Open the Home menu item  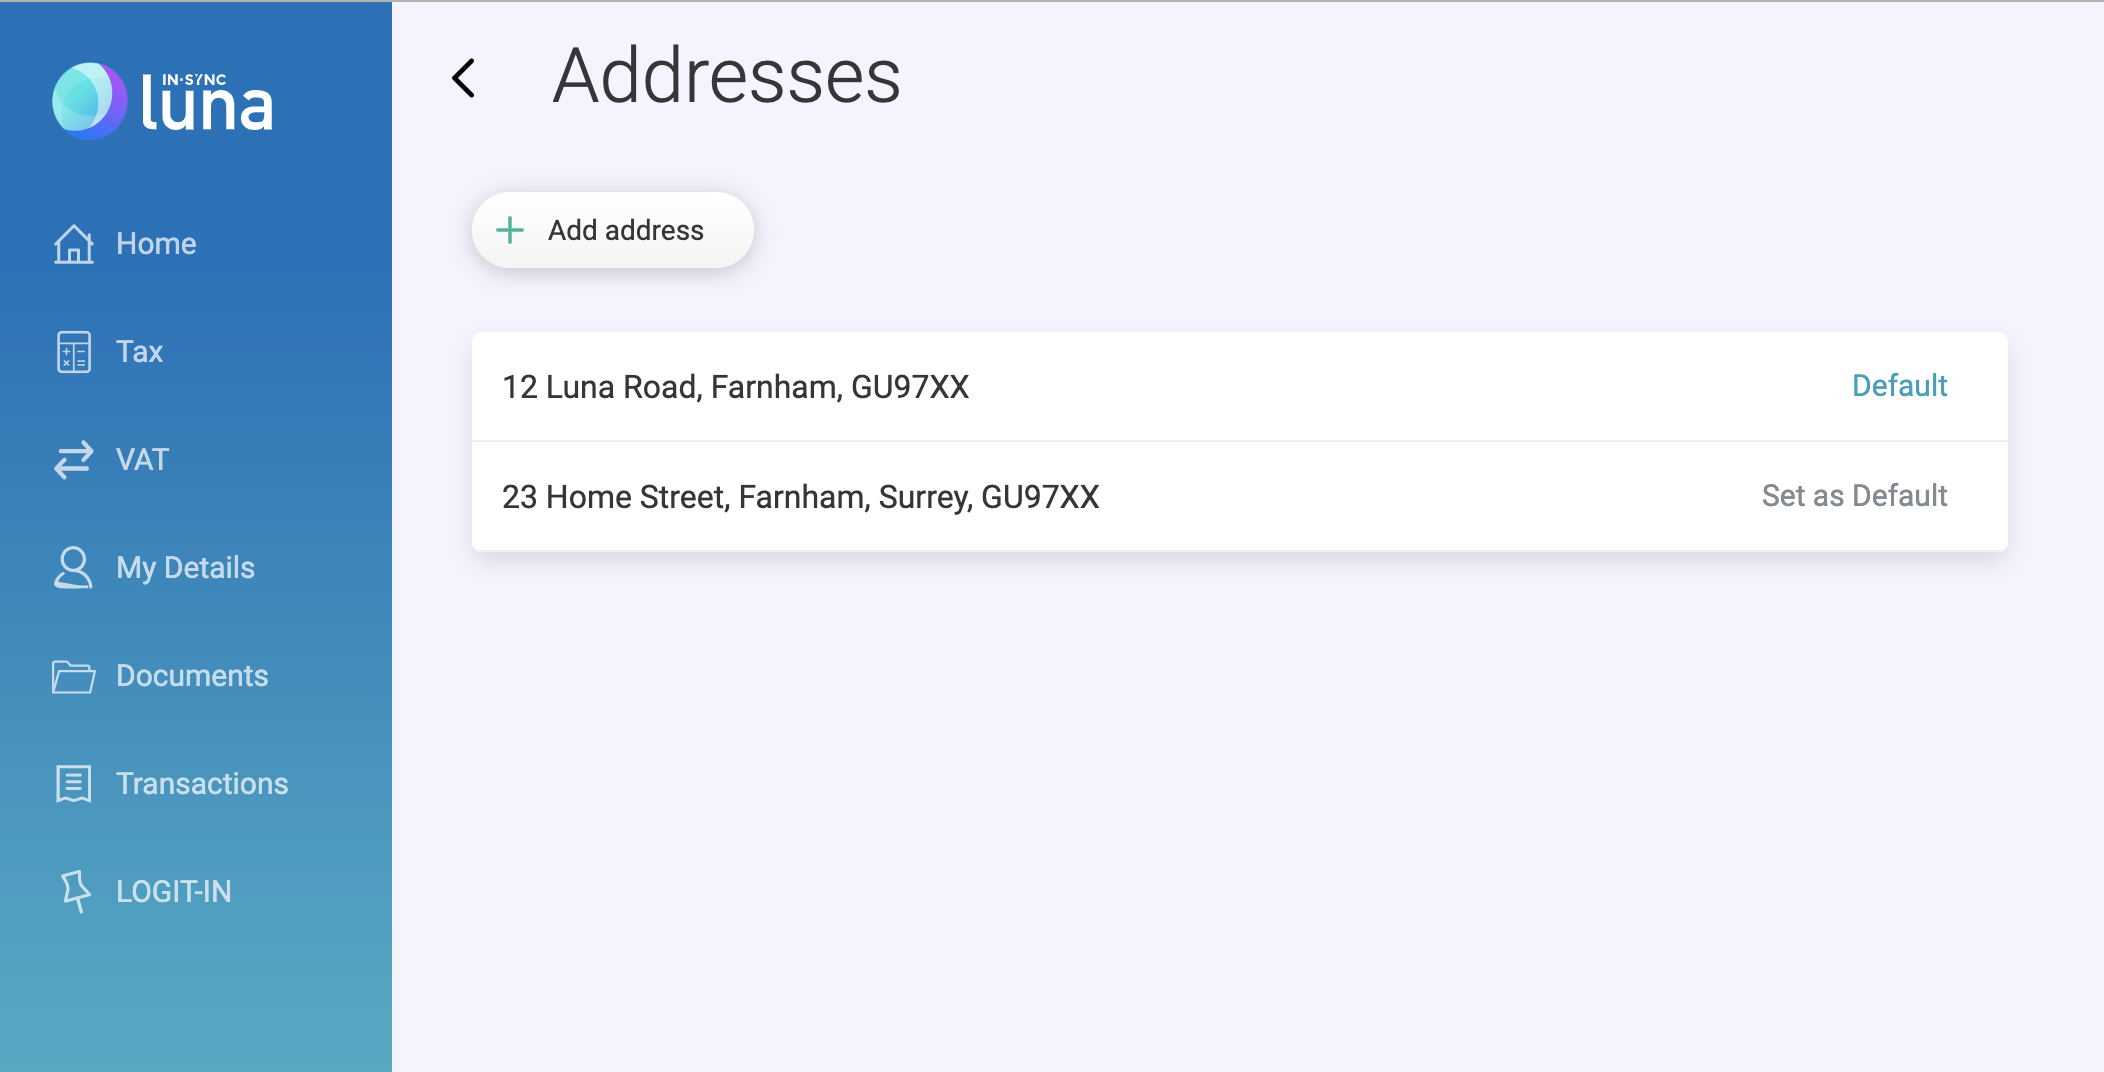(x=156, y=244)
